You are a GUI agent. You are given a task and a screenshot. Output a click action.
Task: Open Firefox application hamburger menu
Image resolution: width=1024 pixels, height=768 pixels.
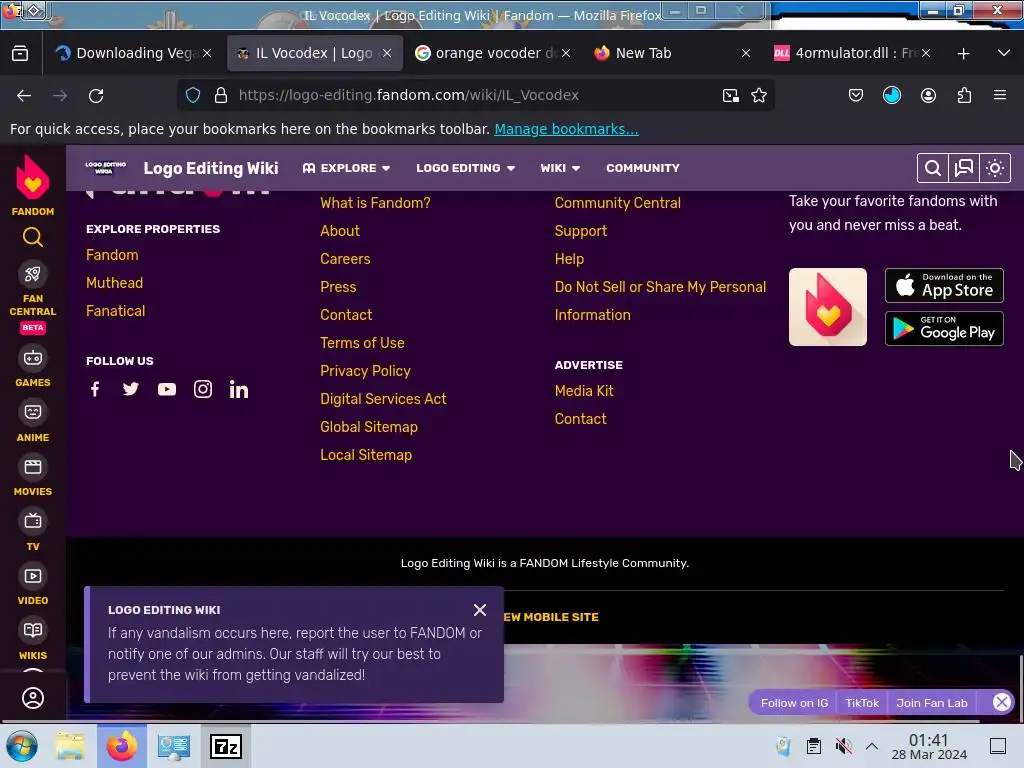(x=999, y=95)
